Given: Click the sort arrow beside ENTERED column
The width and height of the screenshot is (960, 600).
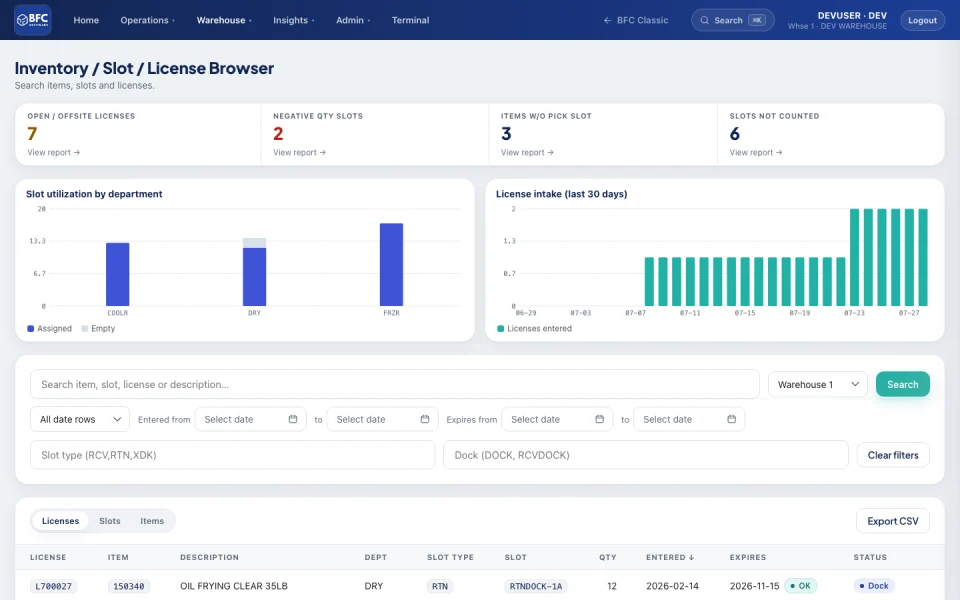Looking at the screenshot, I should click(x=692, y=557).
